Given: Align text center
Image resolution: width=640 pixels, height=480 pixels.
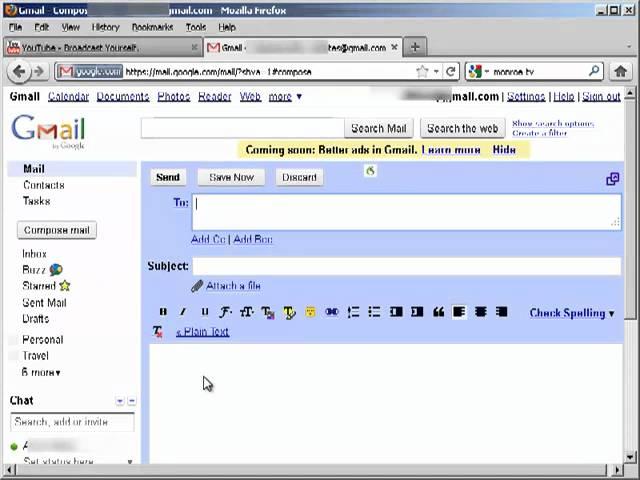Looking at the screenshot, I should tap(481, 312).
